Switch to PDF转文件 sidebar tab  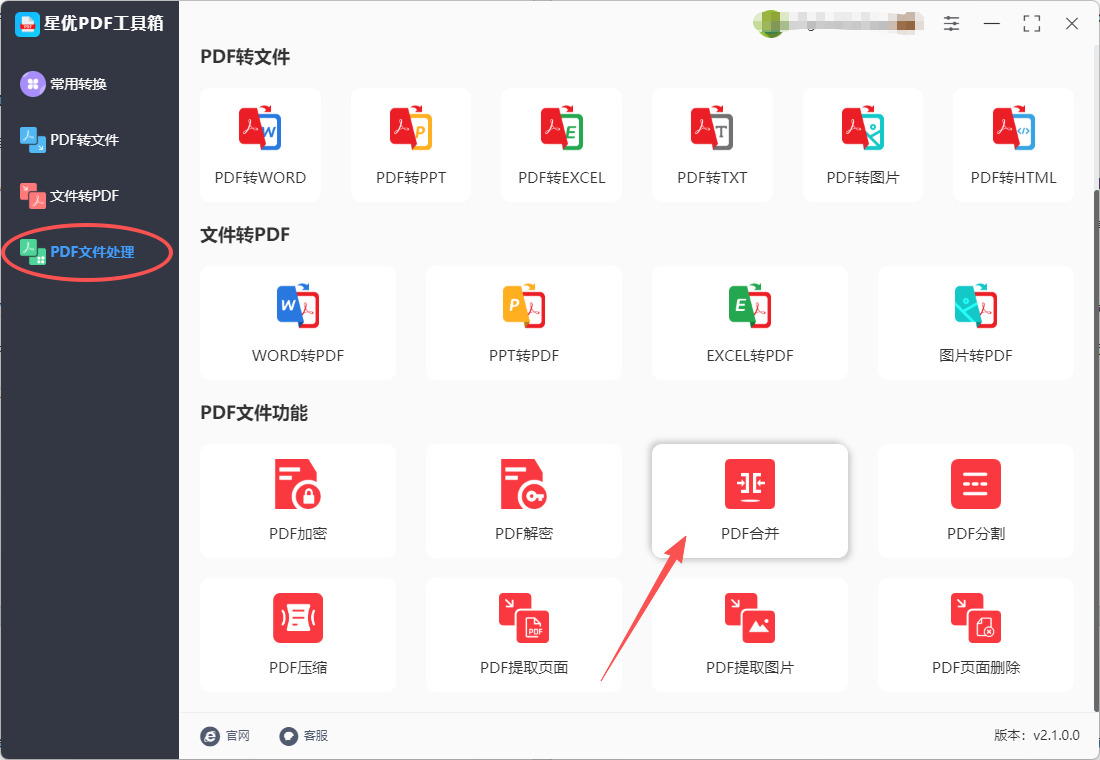point(69,140)
